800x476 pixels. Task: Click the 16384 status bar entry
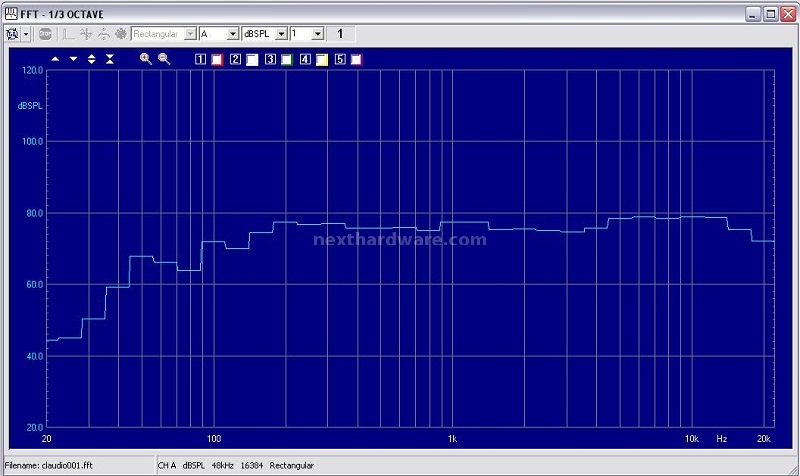(x=252, y=465)
